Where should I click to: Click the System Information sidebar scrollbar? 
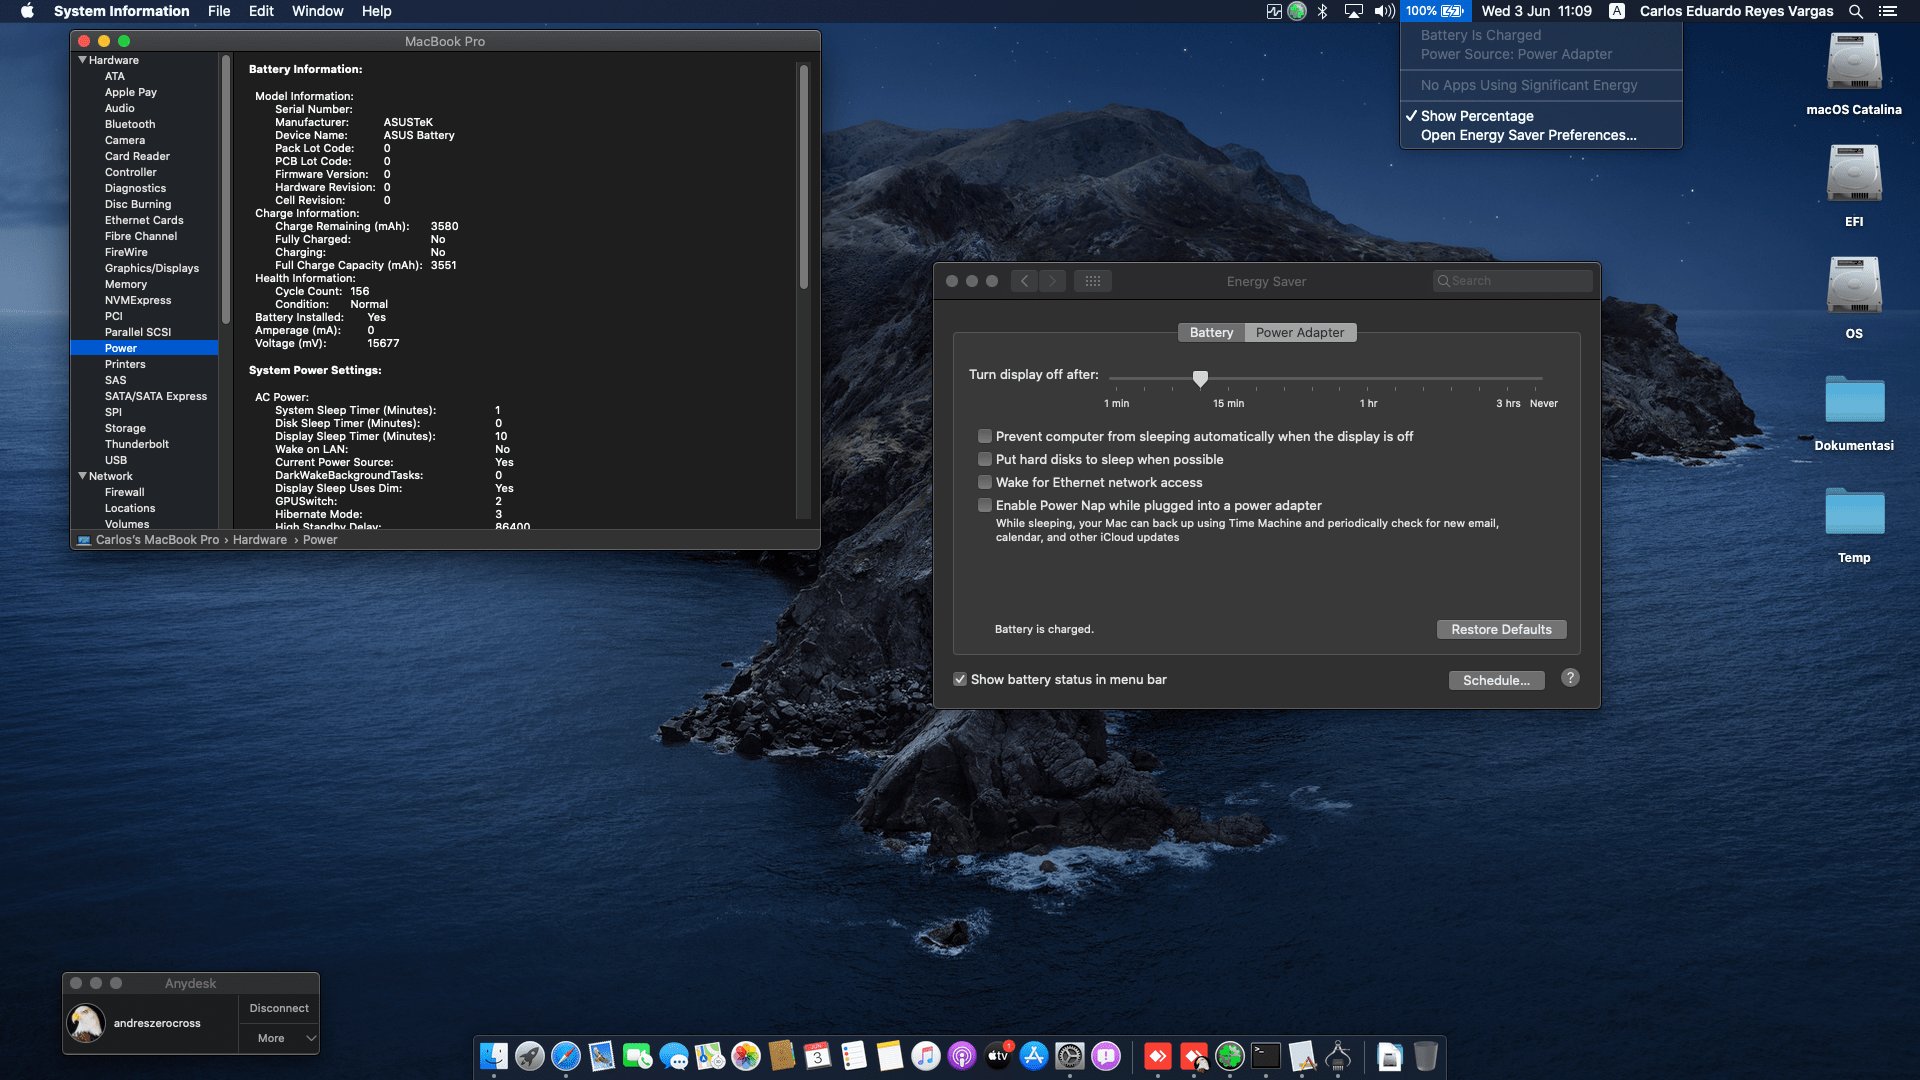coord(225,190)
